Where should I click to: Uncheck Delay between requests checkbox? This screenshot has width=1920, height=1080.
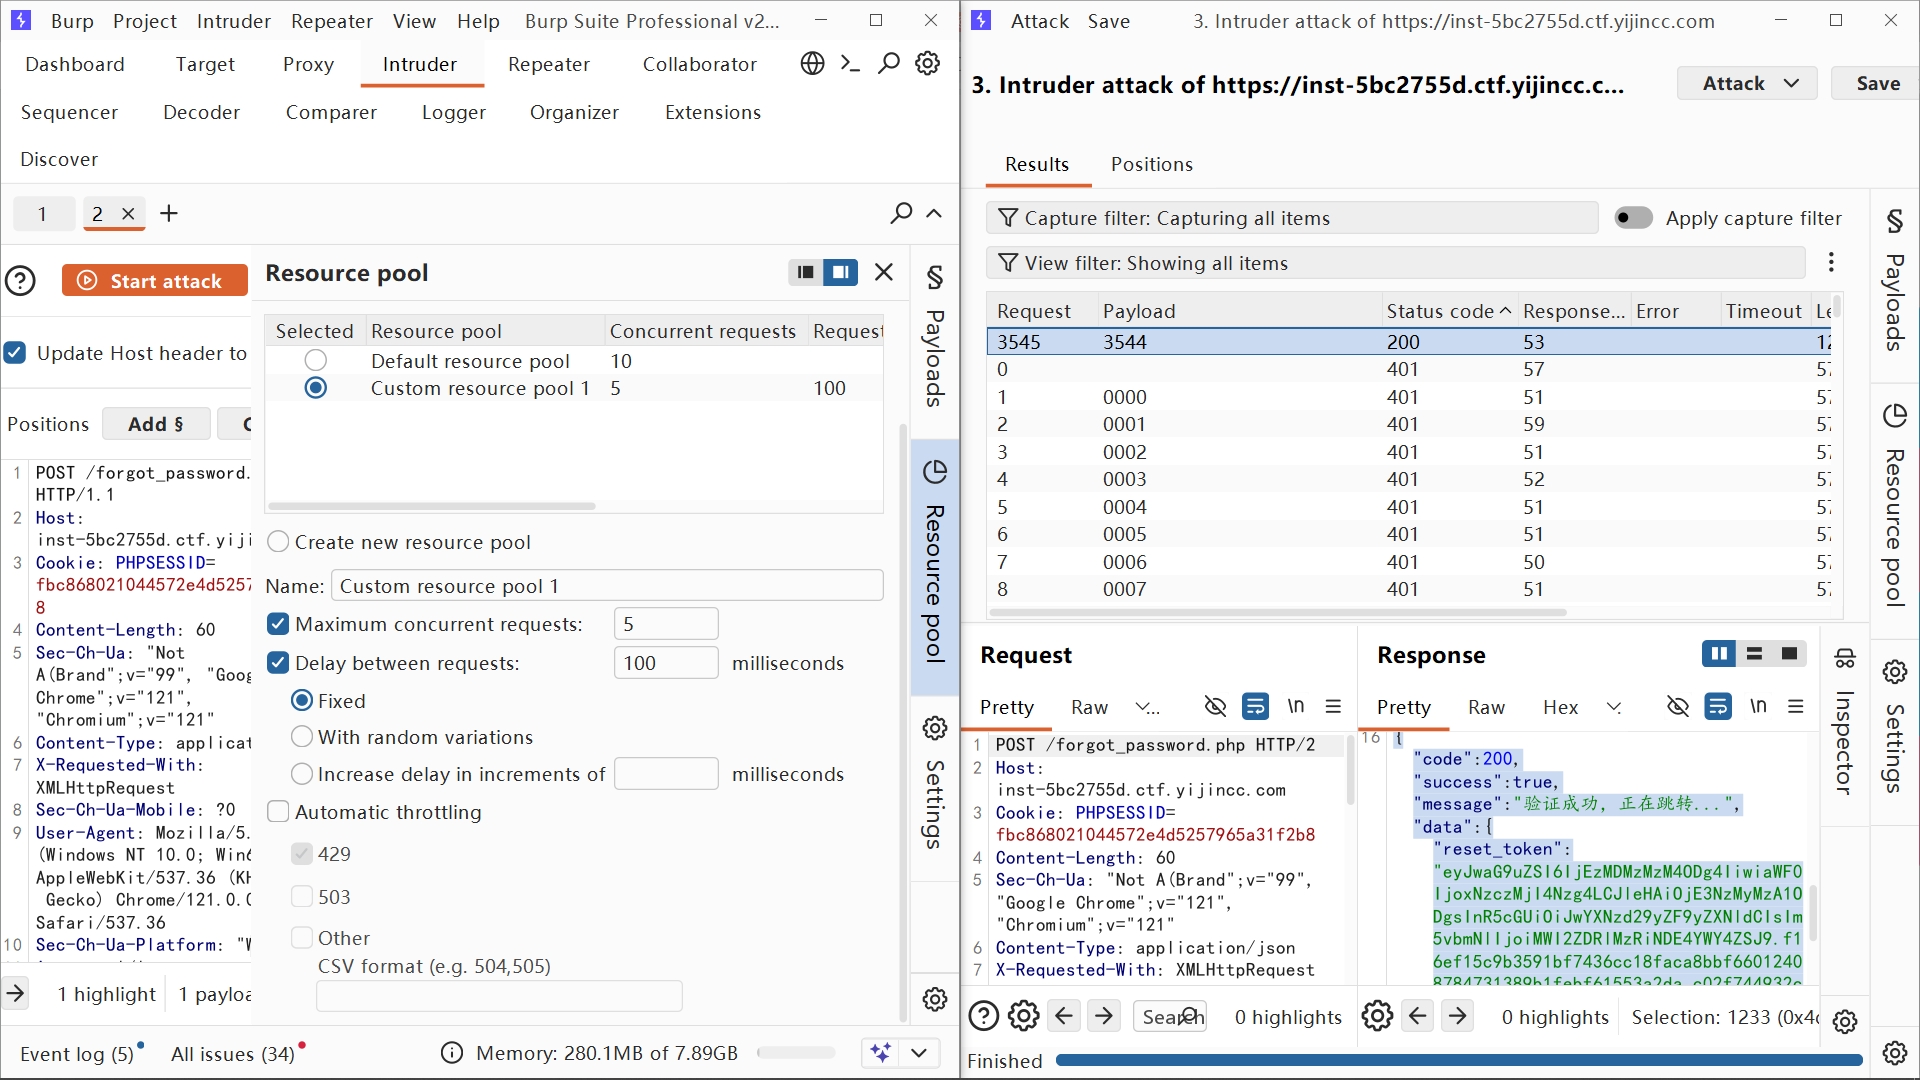pos(278,663)
